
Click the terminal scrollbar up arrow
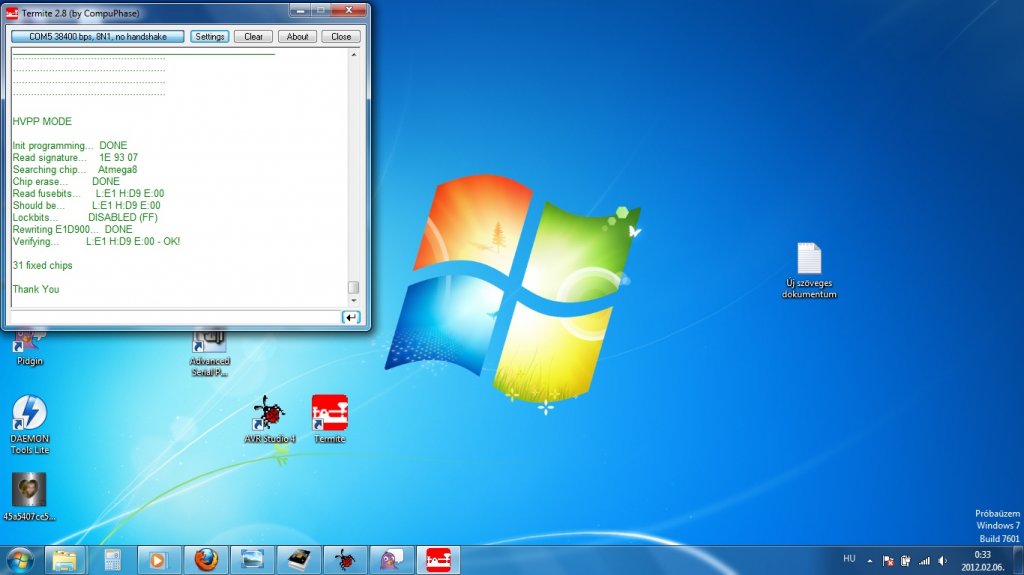354,55
